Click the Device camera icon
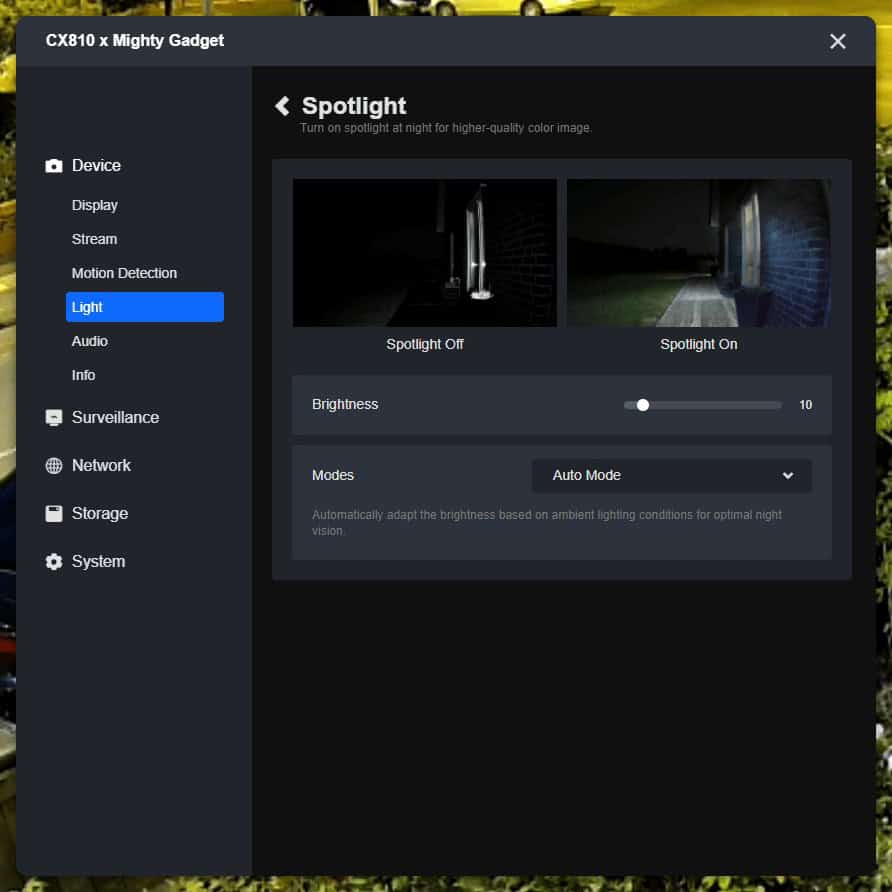The width and height of the screenshot is (892, 892). (54, 166)
